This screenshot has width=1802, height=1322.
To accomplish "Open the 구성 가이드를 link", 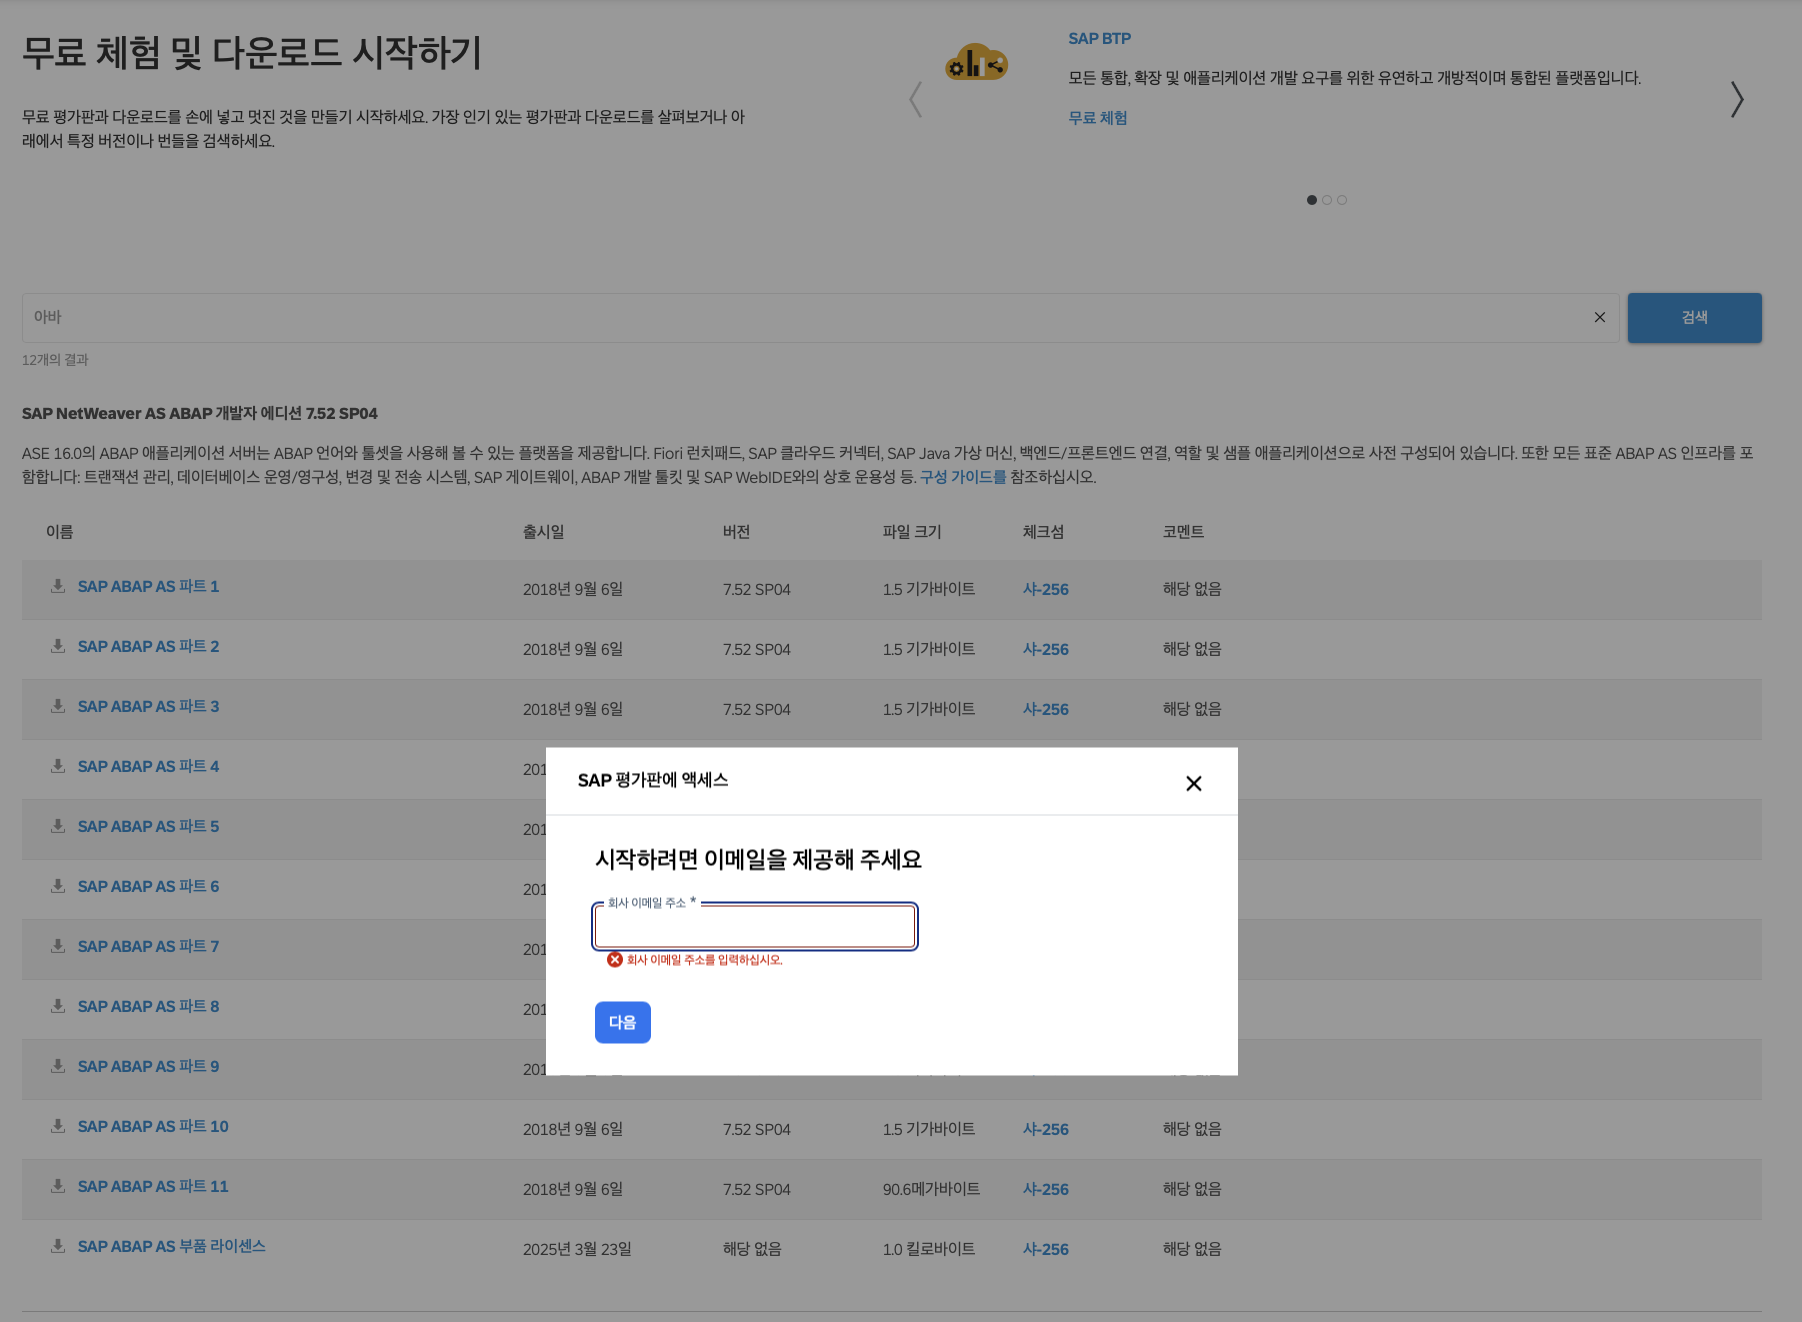I will point(963,477).
